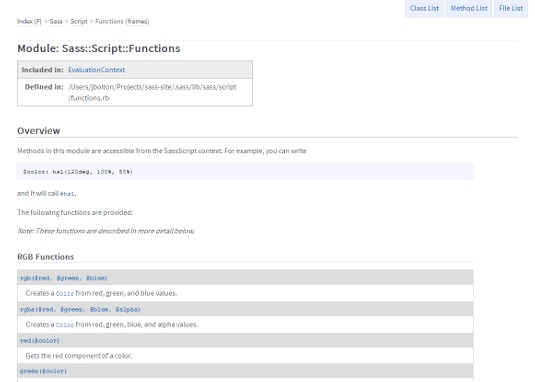This screenshot has width=535, height=382.
Task: Click Color link in rgb description
Action: [65, 294]
